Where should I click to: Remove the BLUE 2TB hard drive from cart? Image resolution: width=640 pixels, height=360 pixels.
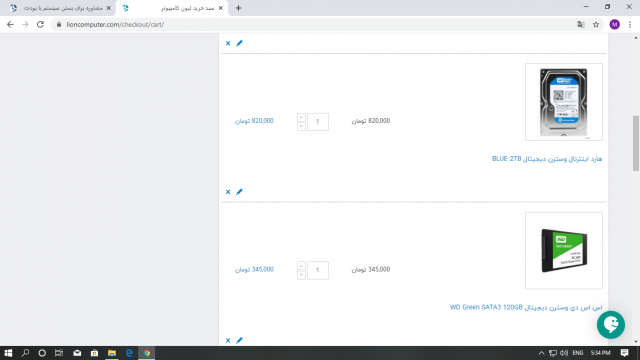tap(228, 192)
